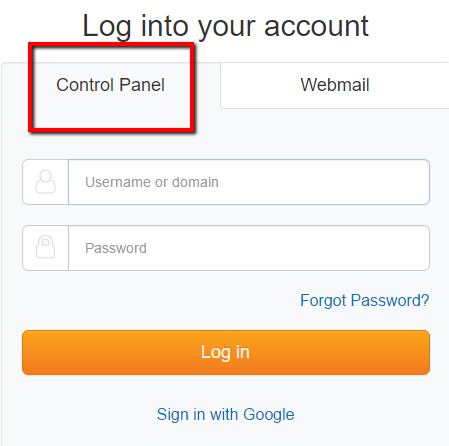The height and width of the screenshot is (446, 449).
Task: Click the user silhouette icon beside username field
Action: tap(45, 182)
